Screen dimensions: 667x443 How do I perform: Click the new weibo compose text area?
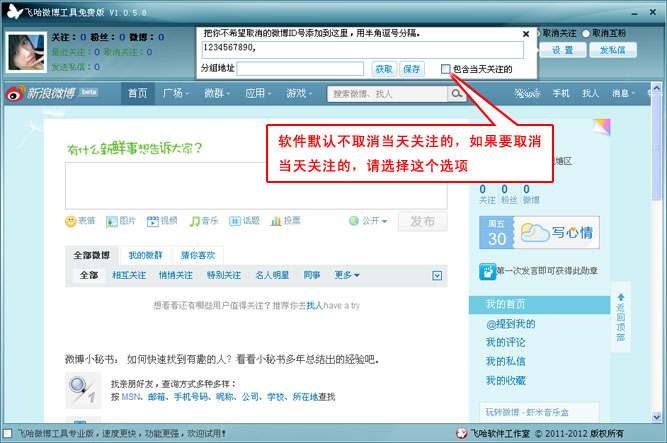(256, 186)
